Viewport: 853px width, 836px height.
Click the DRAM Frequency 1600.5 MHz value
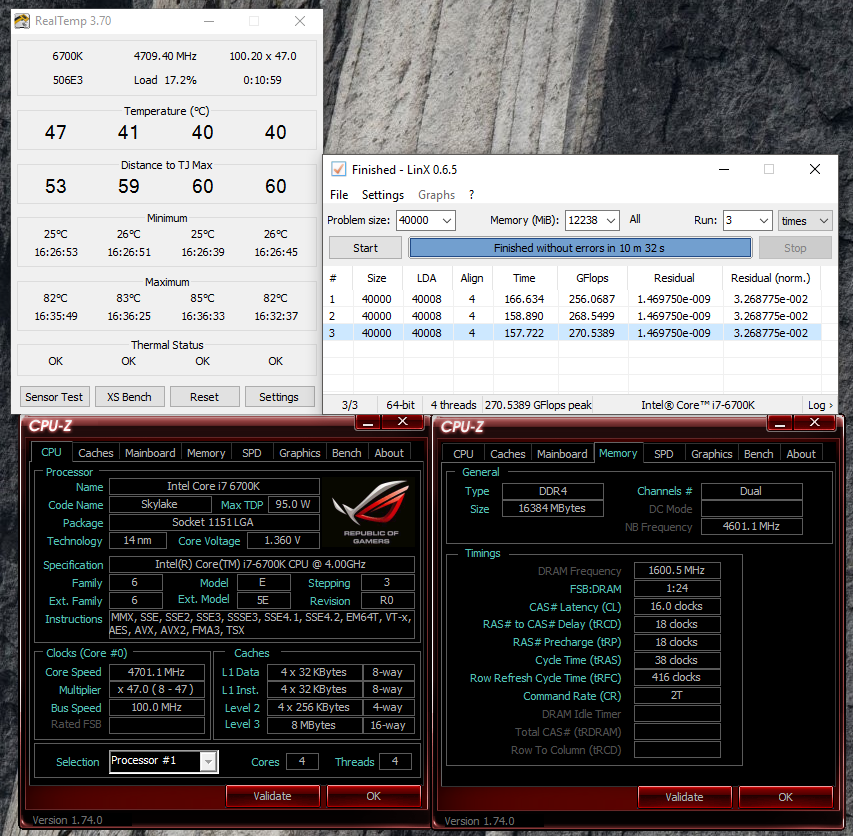(677, 571)
